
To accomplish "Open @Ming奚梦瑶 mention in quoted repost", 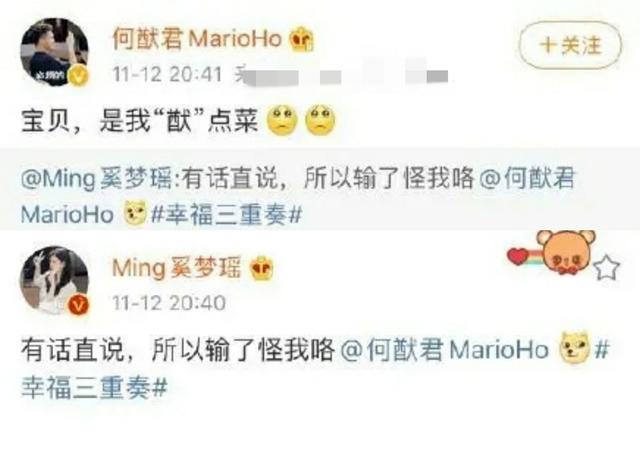I will tap(96, 179).
